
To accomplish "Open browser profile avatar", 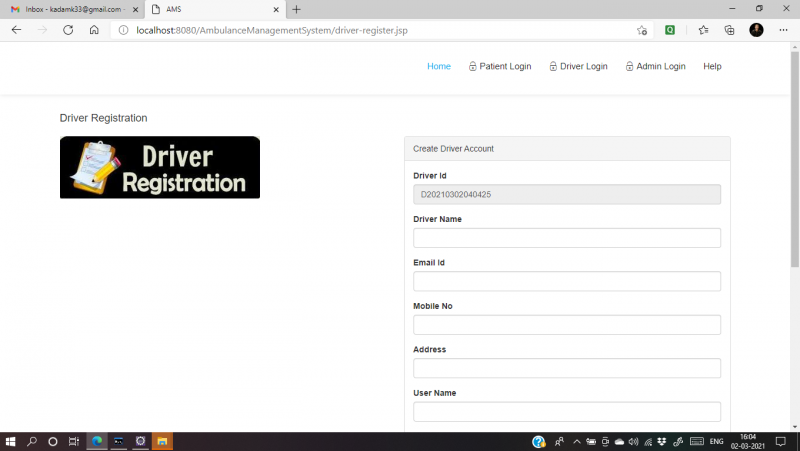I will point(756,30).
